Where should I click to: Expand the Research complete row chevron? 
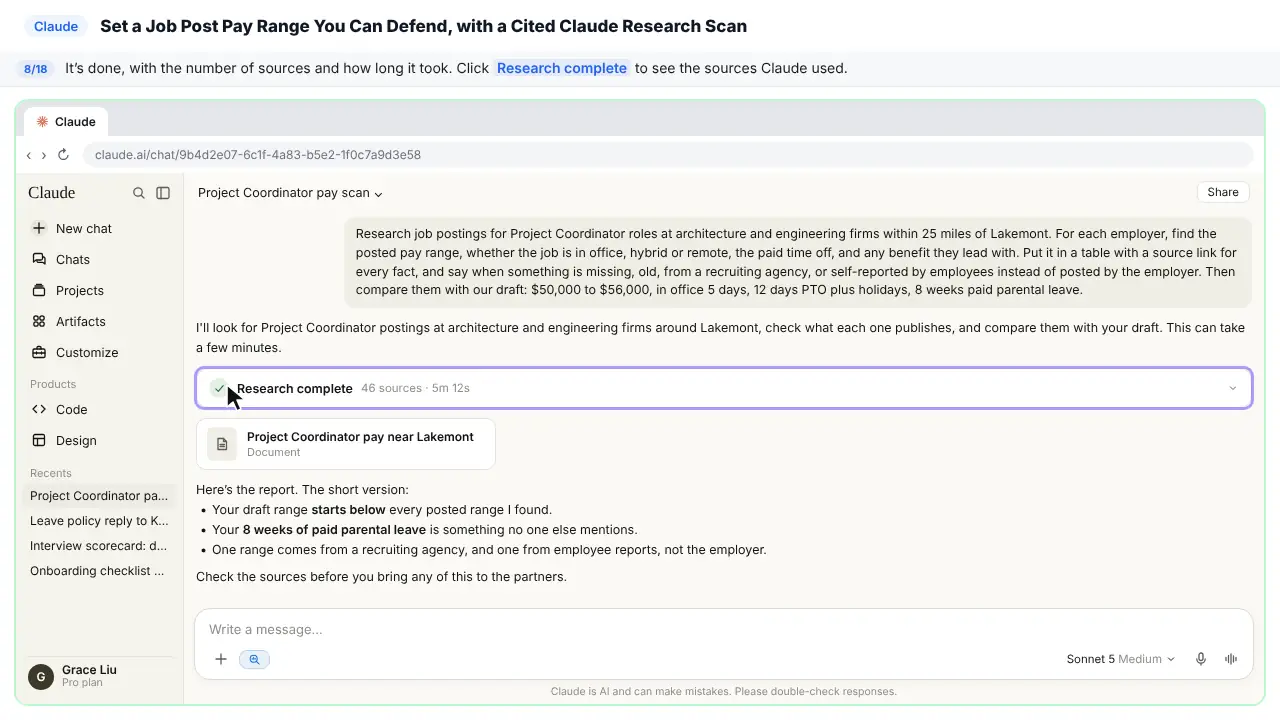[1232, 388]
